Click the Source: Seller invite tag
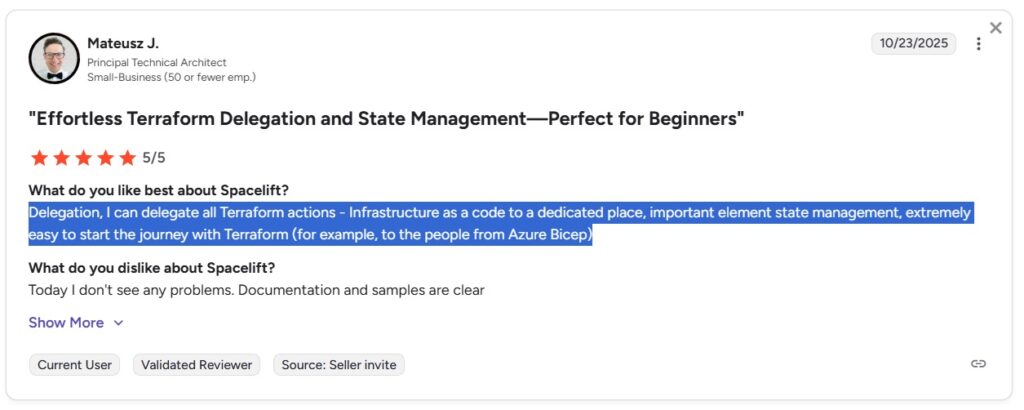 pos(338,365)
